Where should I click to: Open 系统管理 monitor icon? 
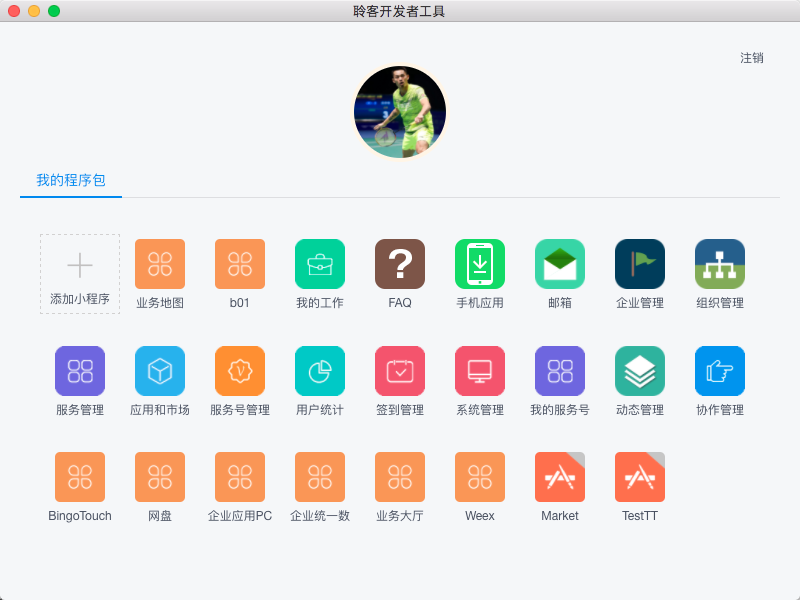click(x=479, y=370)
